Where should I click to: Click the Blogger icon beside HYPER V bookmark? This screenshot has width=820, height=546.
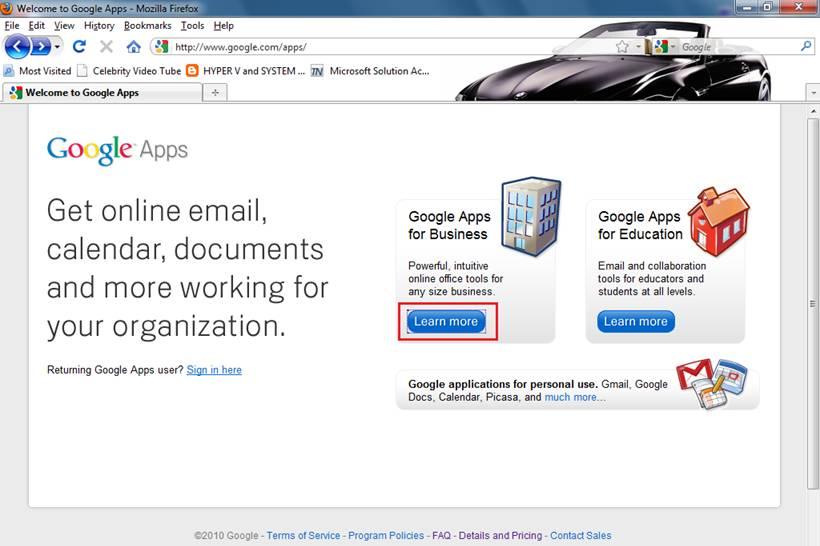click(x=192, y=71)
